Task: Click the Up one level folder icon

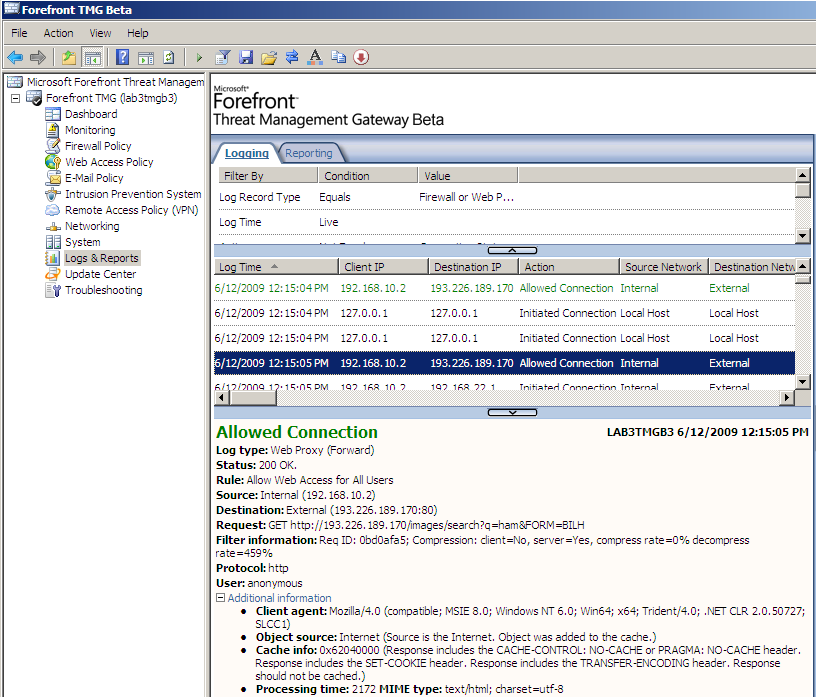Action: pos(69,57)
